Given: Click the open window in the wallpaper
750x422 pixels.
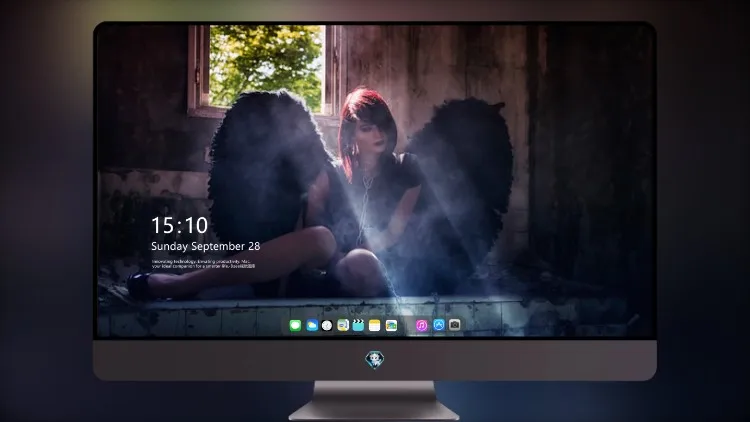Looking at the screenshot, I should (x=265, y=67).
